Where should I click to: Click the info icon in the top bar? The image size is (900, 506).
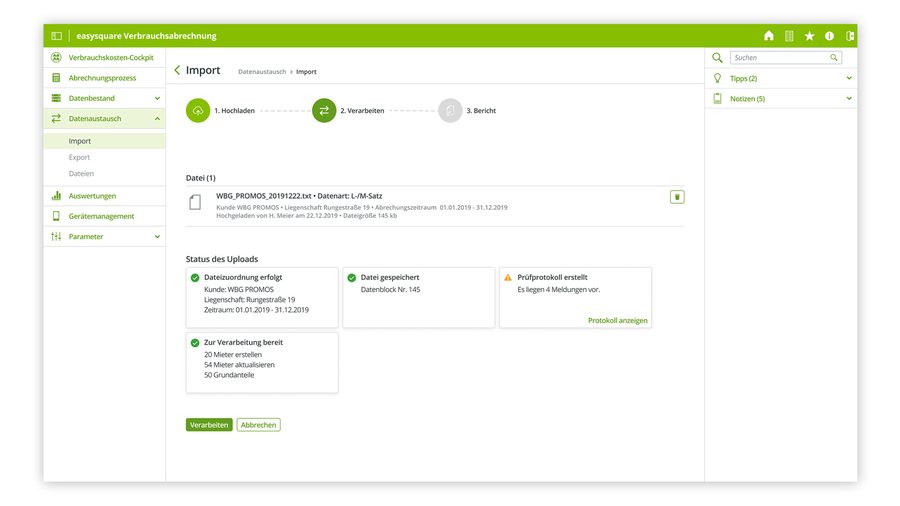829,36
